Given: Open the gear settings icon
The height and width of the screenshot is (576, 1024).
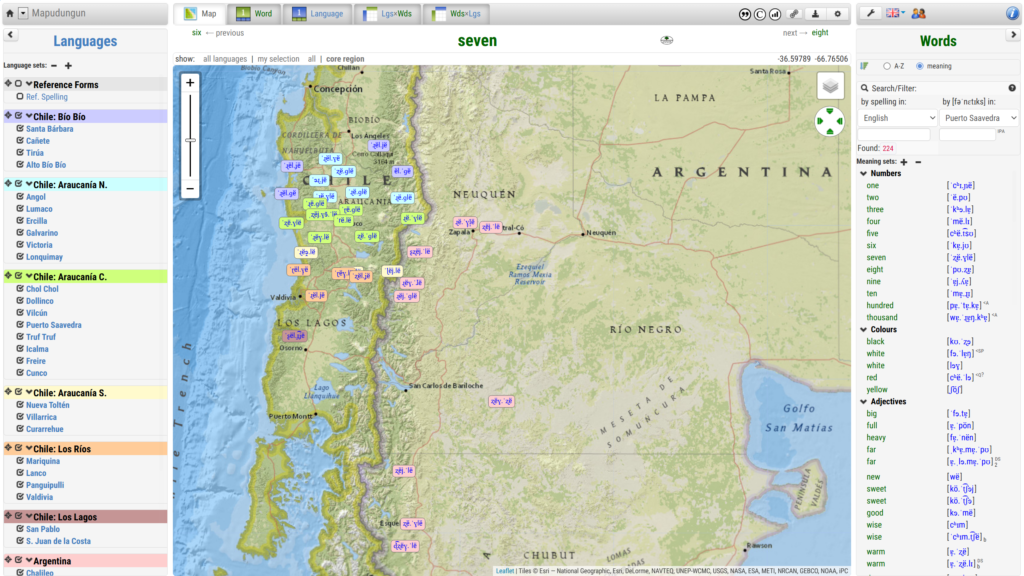Looking at the screenshot, I should [x=838, y=14].
